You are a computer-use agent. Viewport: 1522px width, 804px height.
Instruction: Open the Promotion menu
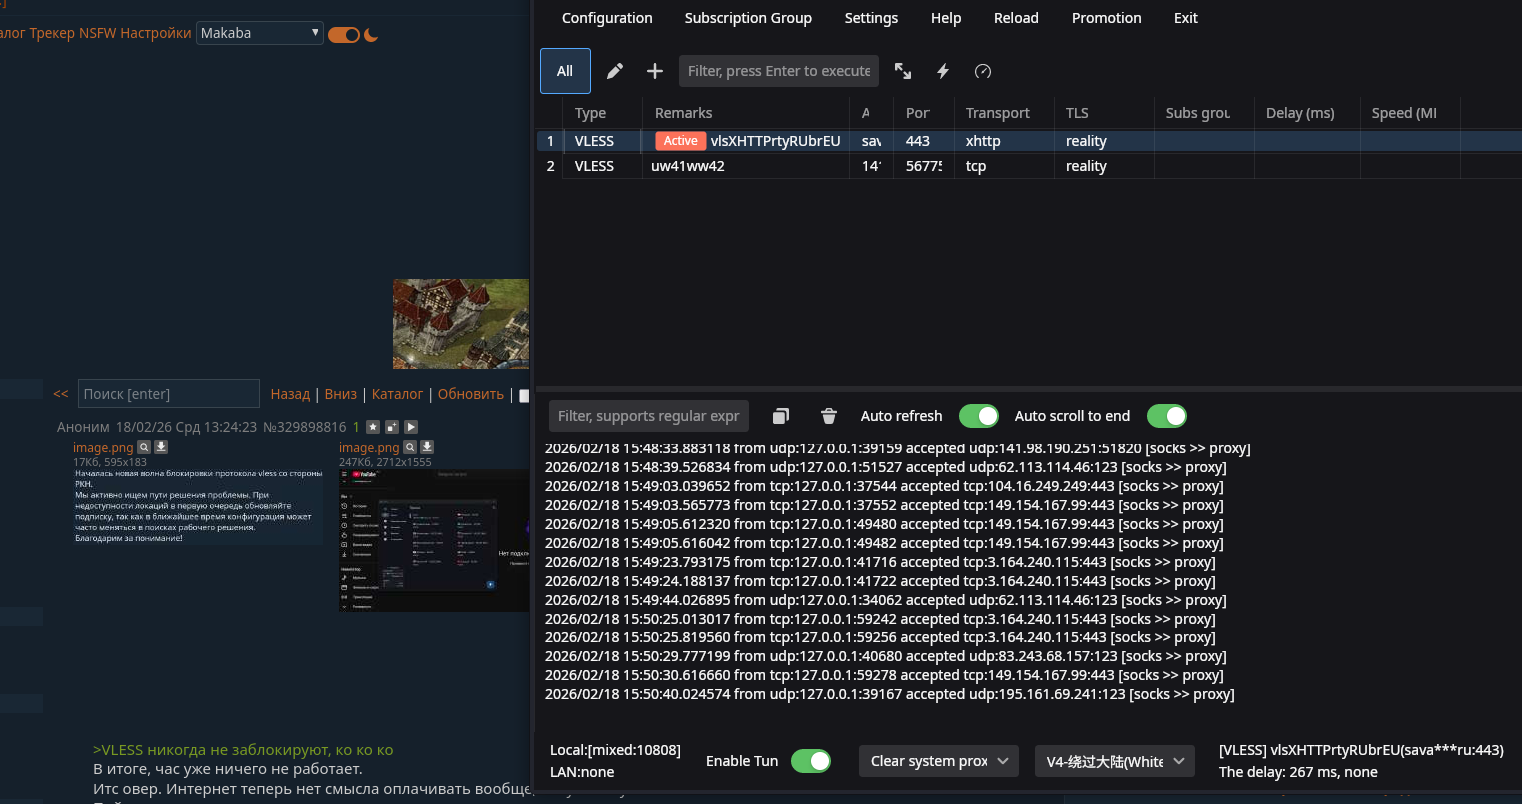tap(1106, 18)
